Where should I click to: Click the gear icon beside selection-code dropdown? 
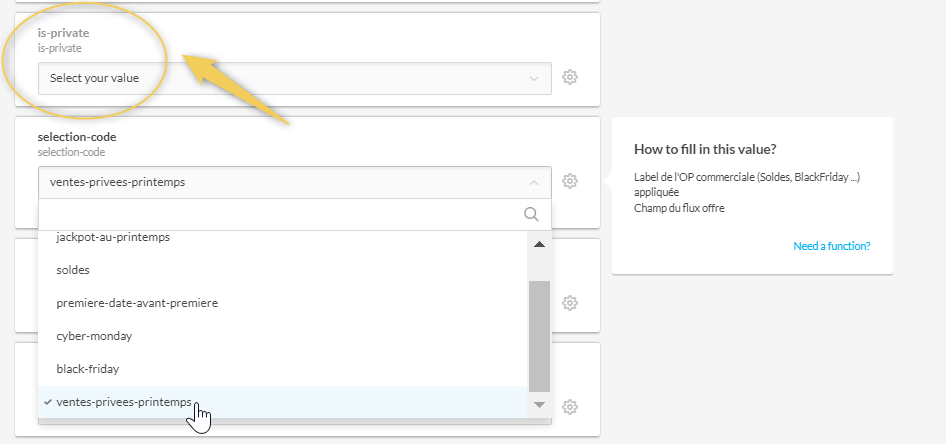(570, 181)
